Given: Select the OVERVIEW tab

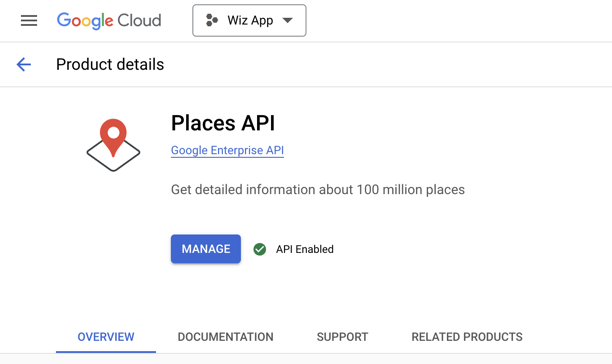Looking at the screenshot, I should point(106,337).
